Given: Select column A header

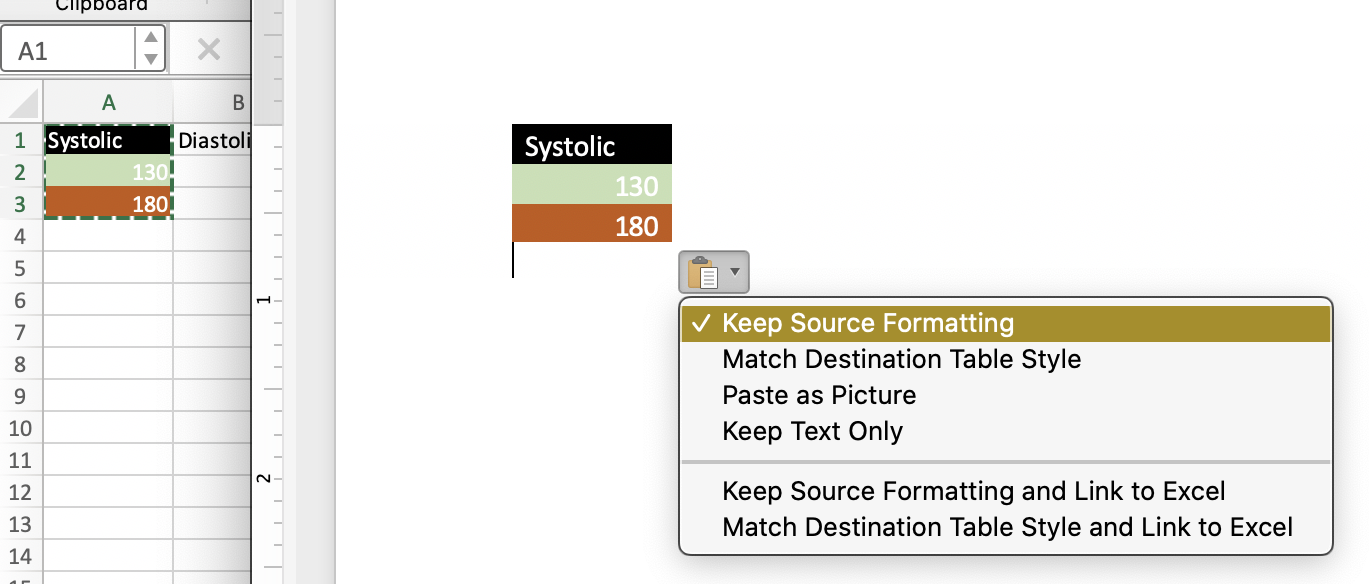Looking at the screenshot, I should (109, 102).
